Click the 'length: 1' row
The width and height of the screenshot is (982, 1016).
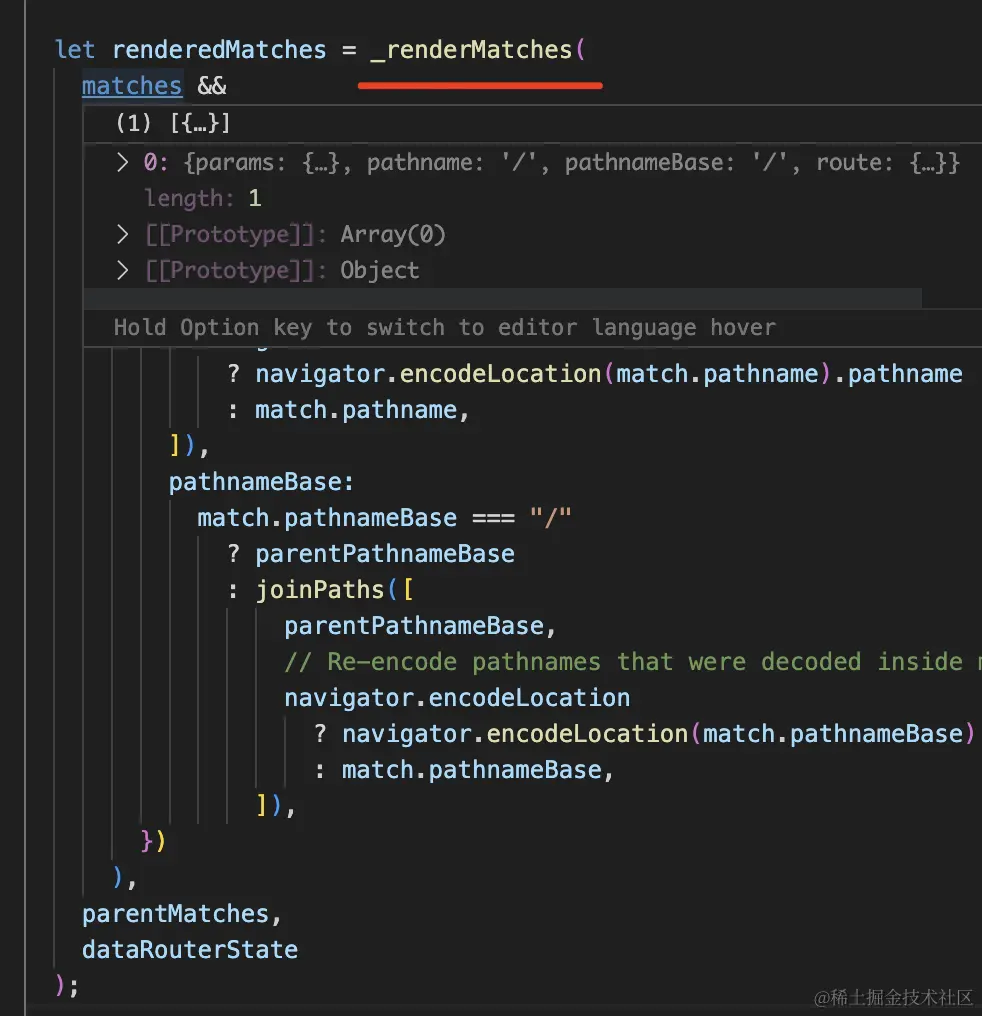(203, 198)
